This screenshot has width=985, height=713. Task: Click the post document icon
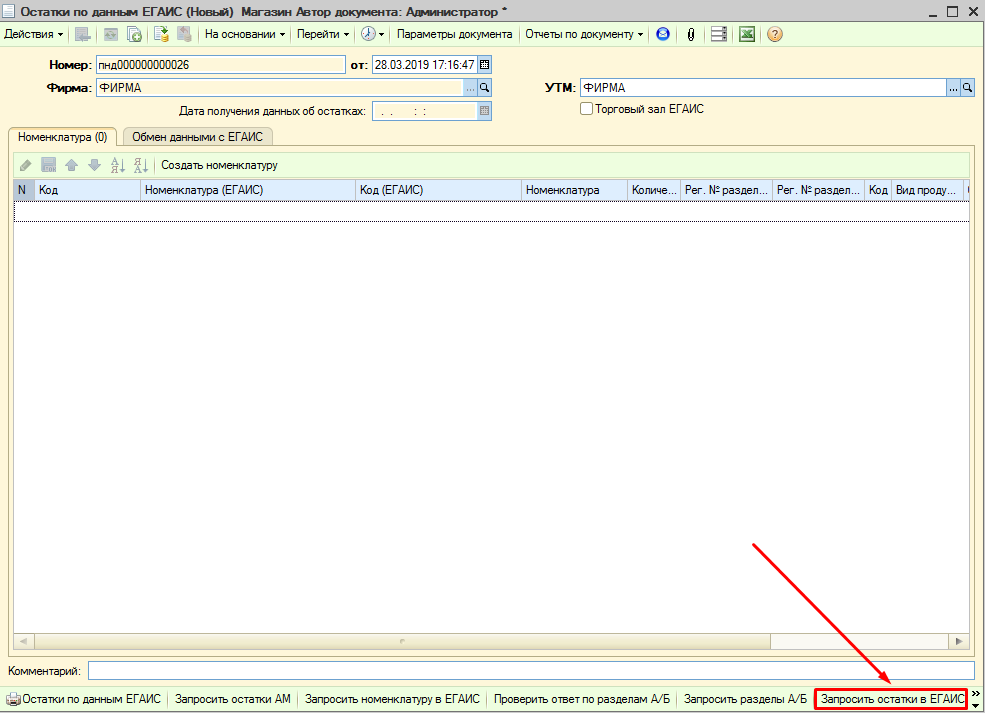pos(161,35)
